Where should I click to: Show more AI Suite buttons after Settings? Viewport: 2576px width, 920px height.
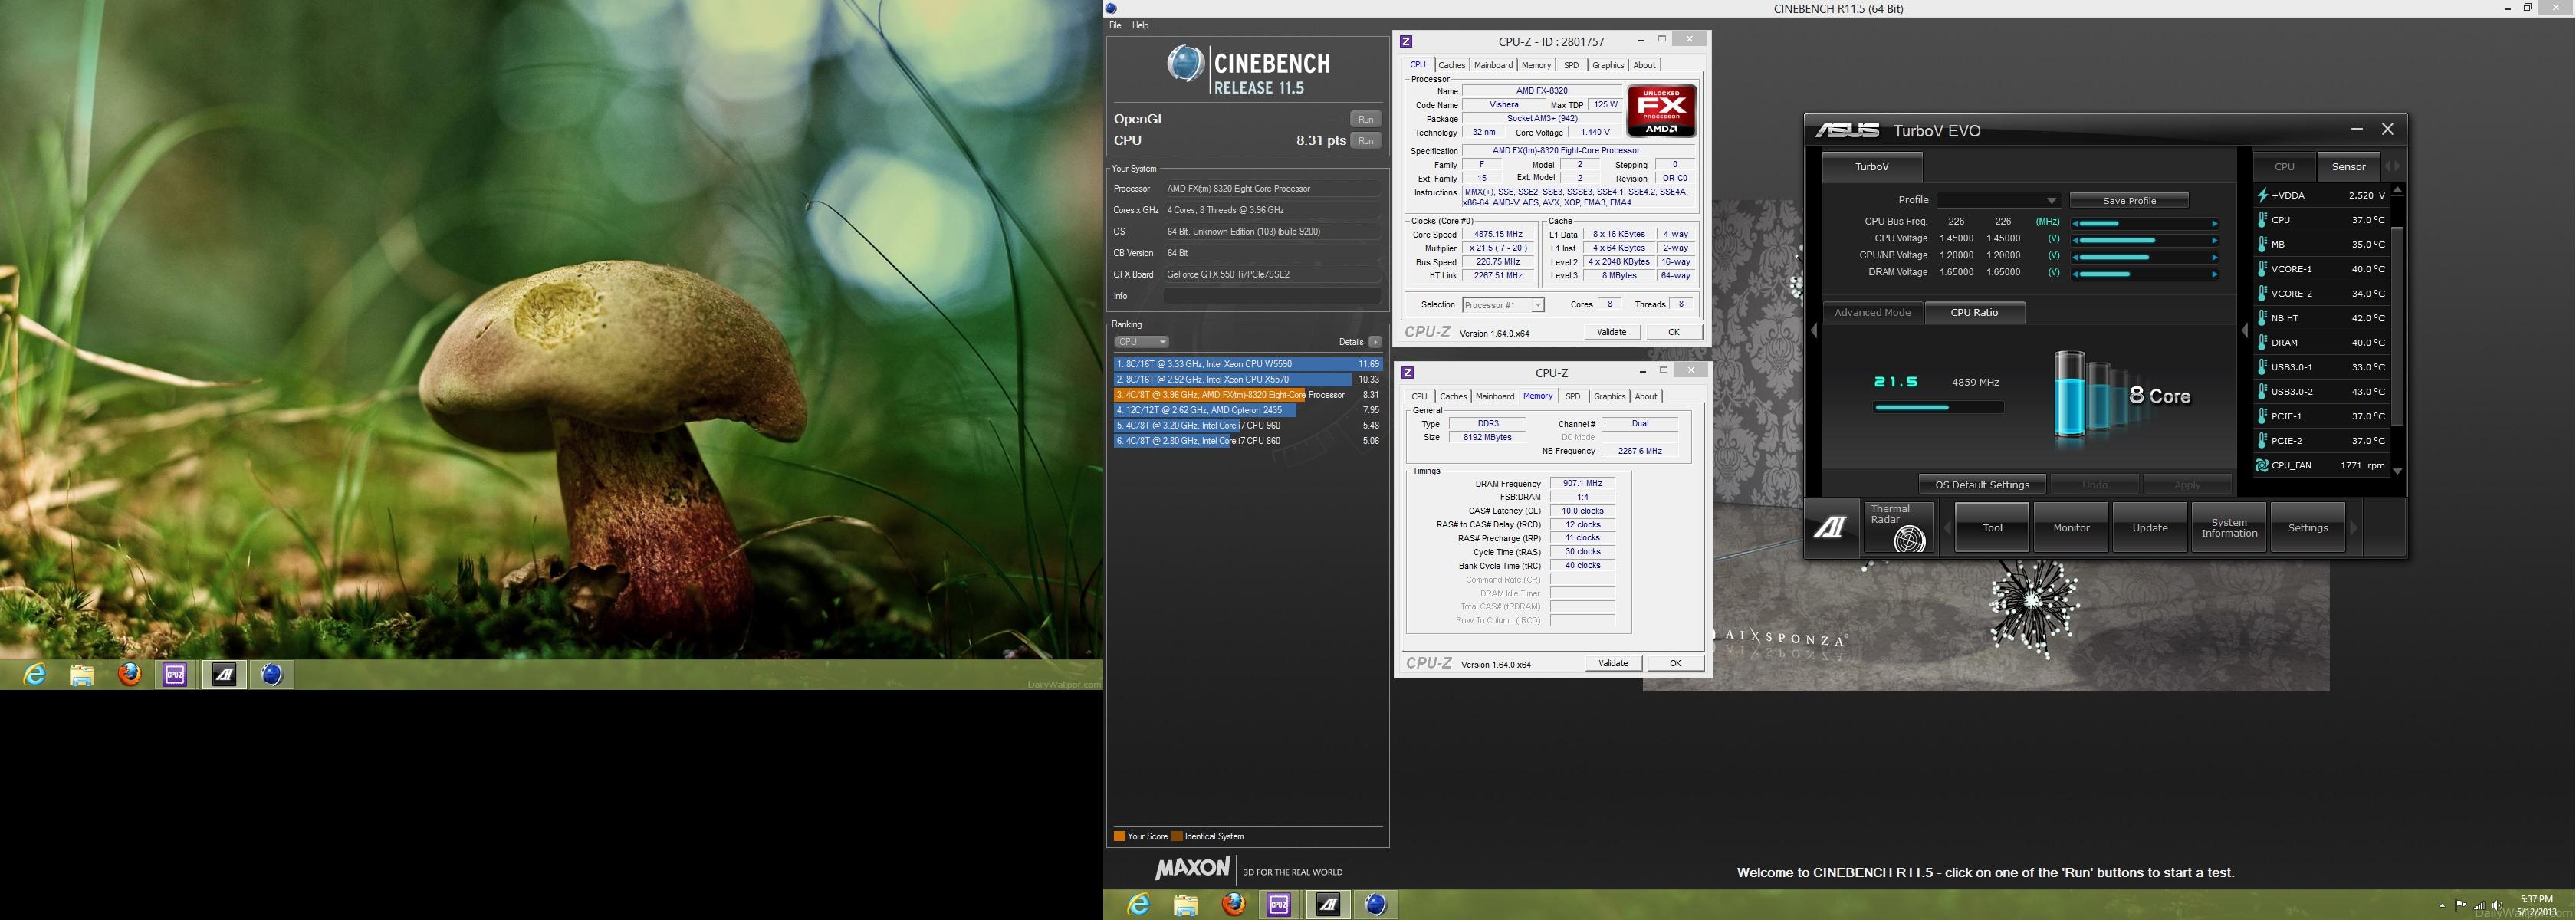pyautogui.click(x=2354, y=528)
